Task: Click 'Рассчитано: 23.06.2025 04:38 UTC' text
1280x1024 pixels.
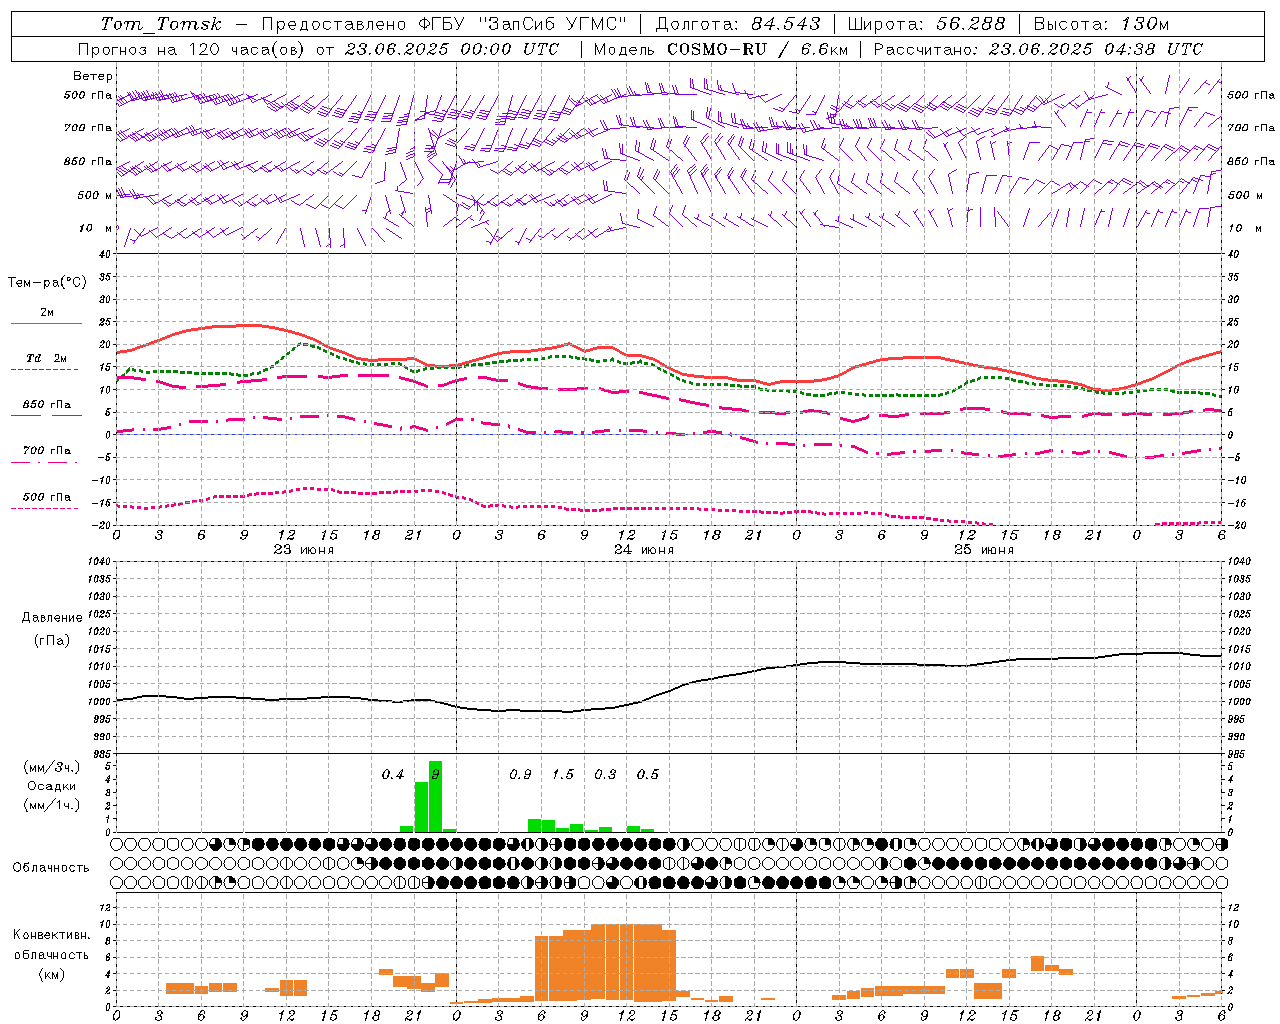Action: tap(1038, 49)
